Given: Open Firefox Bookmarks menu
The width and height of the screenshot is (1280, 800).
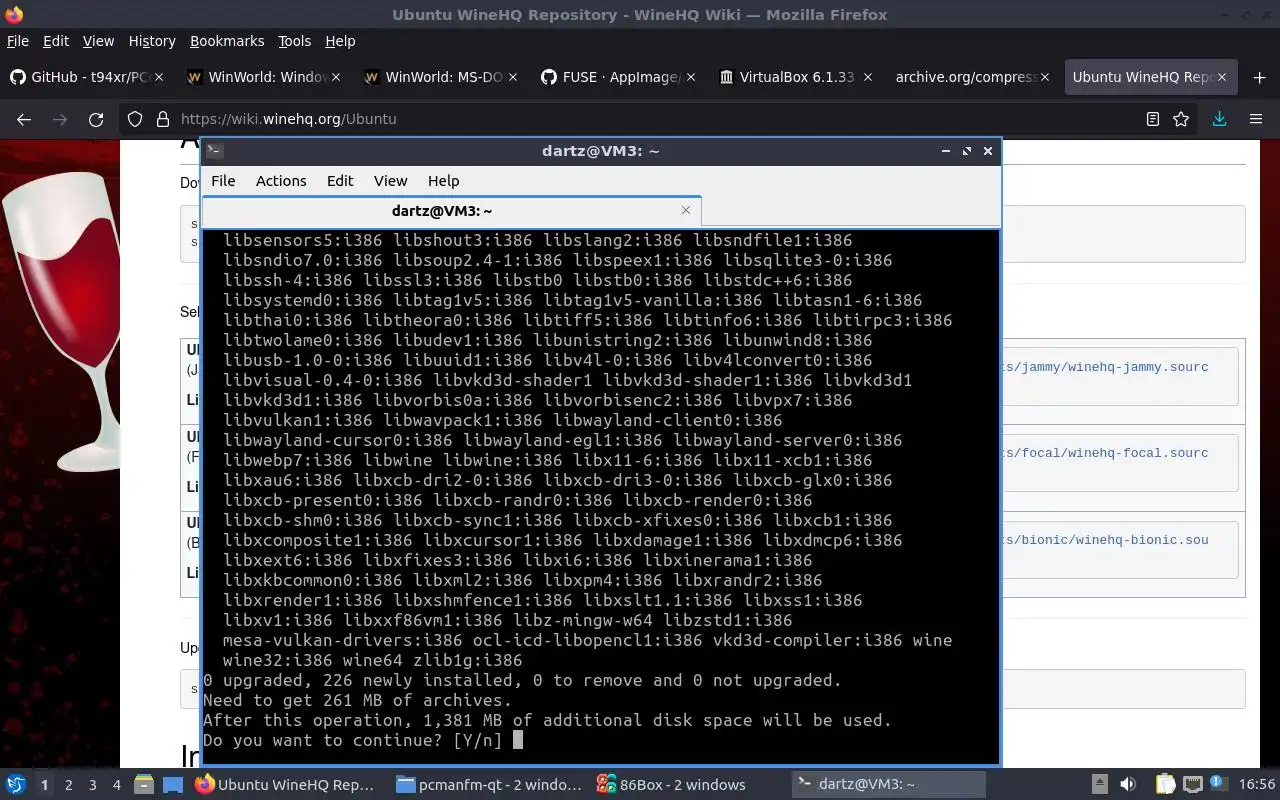Looking at the screenshot, I should click(227, 41).
